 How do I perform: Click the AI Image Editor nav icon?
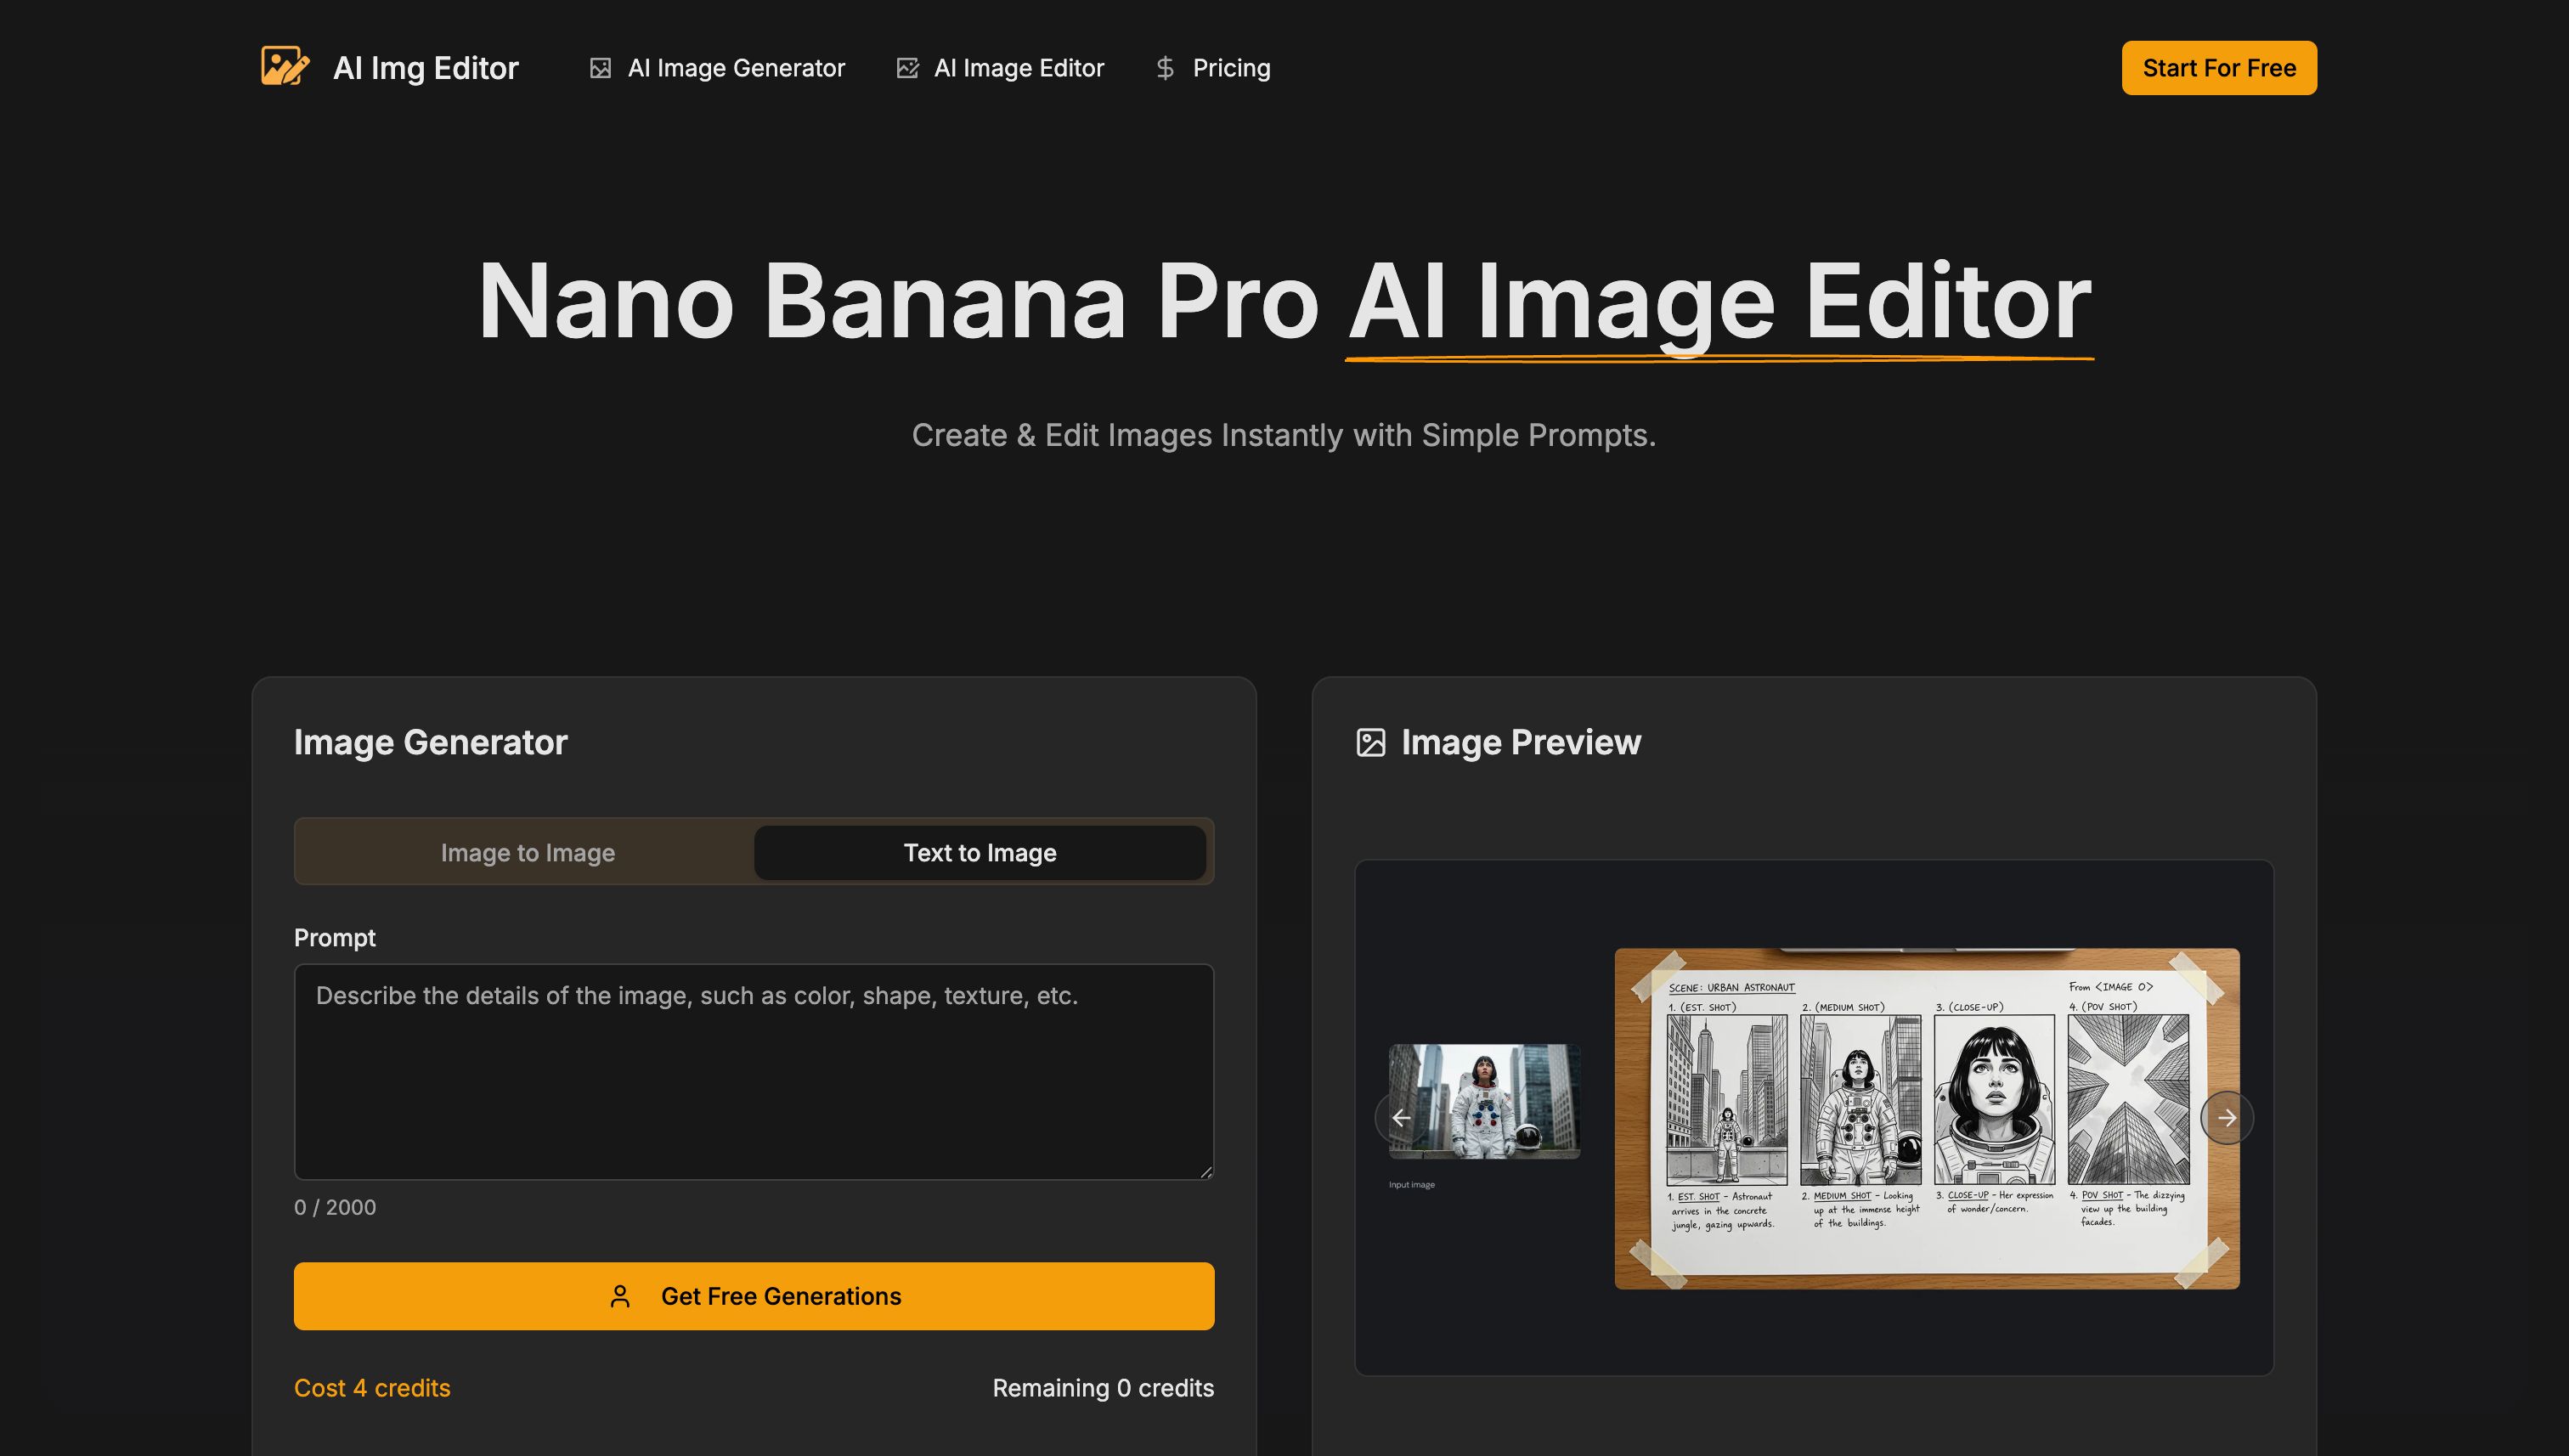908,67
